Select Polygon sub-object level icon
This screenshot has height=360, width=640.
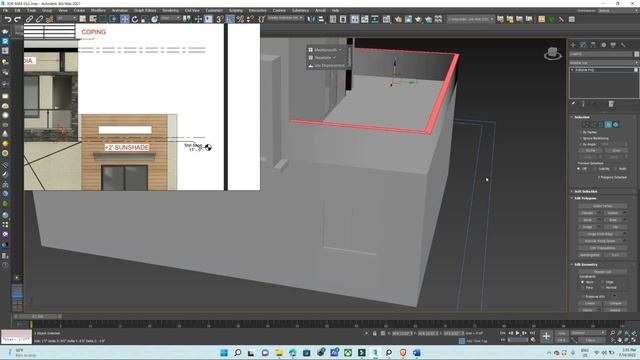tap(608, 124)
